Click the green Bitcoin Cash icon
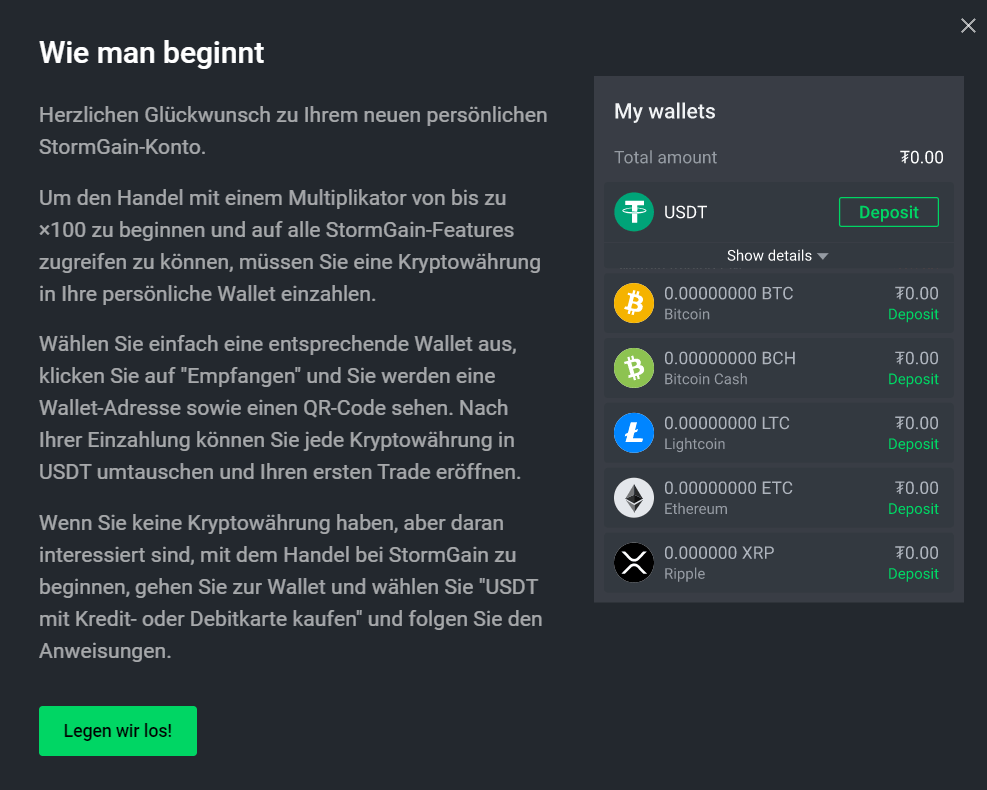Viewport: 987px width, 790px height. (634, 368)
